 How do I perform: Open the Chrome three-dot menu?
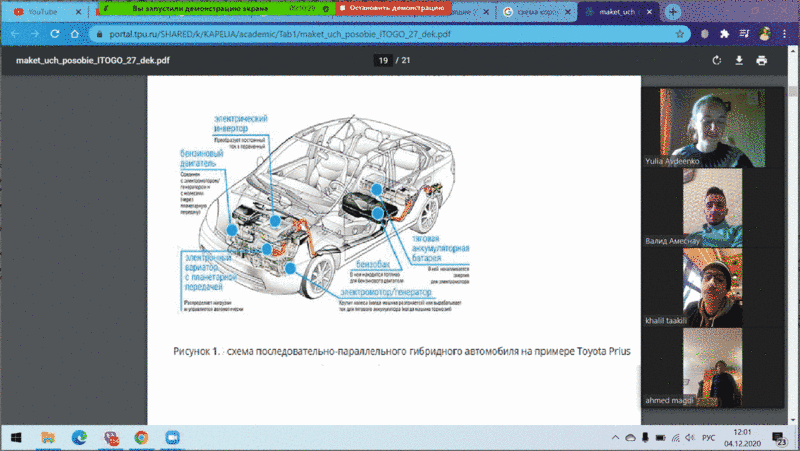coord(785,33)
